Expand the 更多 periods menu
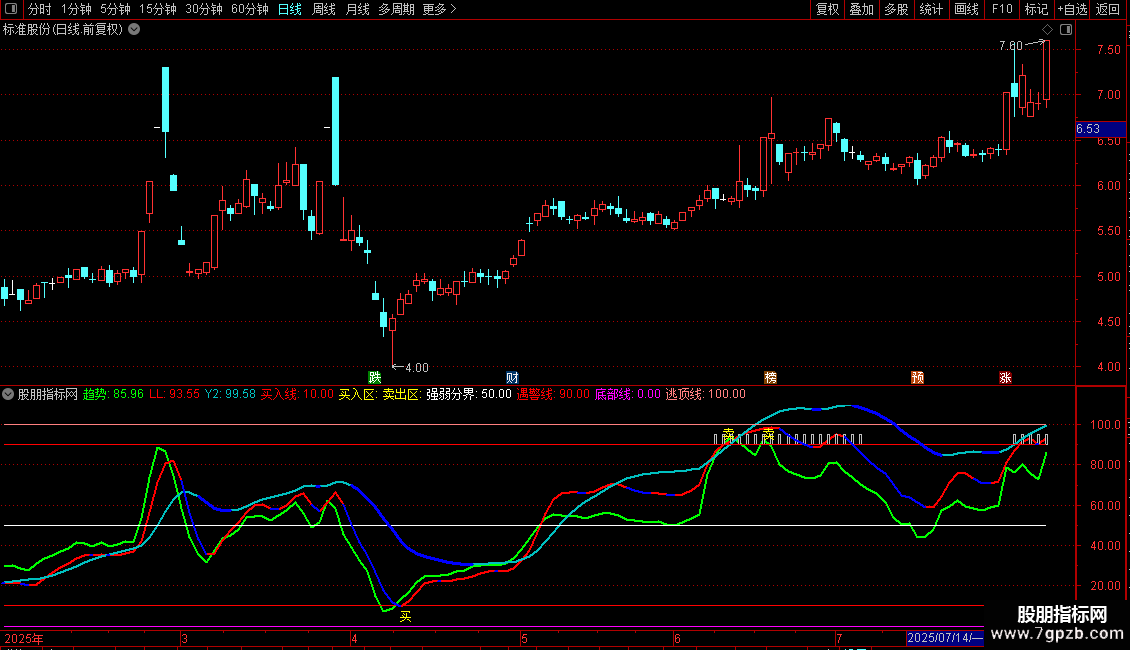This screenshot has width=1130, height=650. click(x=439, y=9)
